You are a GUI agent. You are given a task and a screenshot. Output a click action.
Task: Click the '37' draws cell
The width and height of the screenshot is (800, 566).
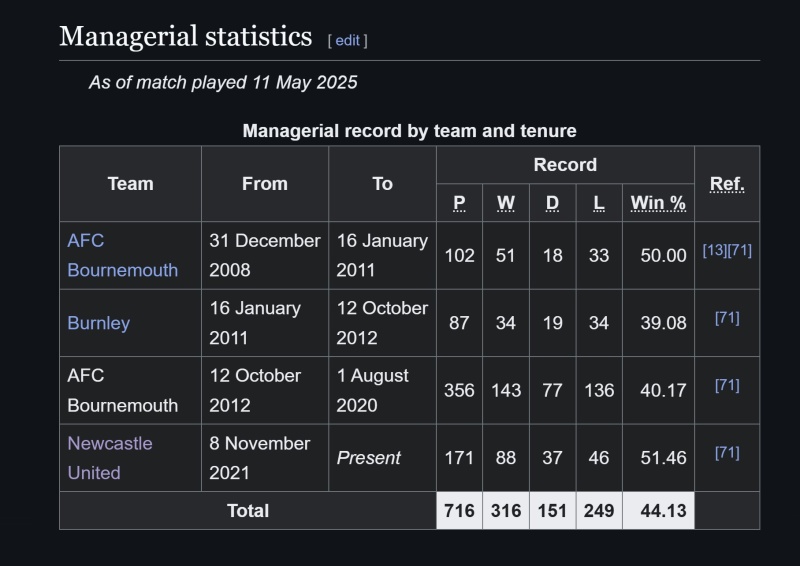[x=553, y=458]
